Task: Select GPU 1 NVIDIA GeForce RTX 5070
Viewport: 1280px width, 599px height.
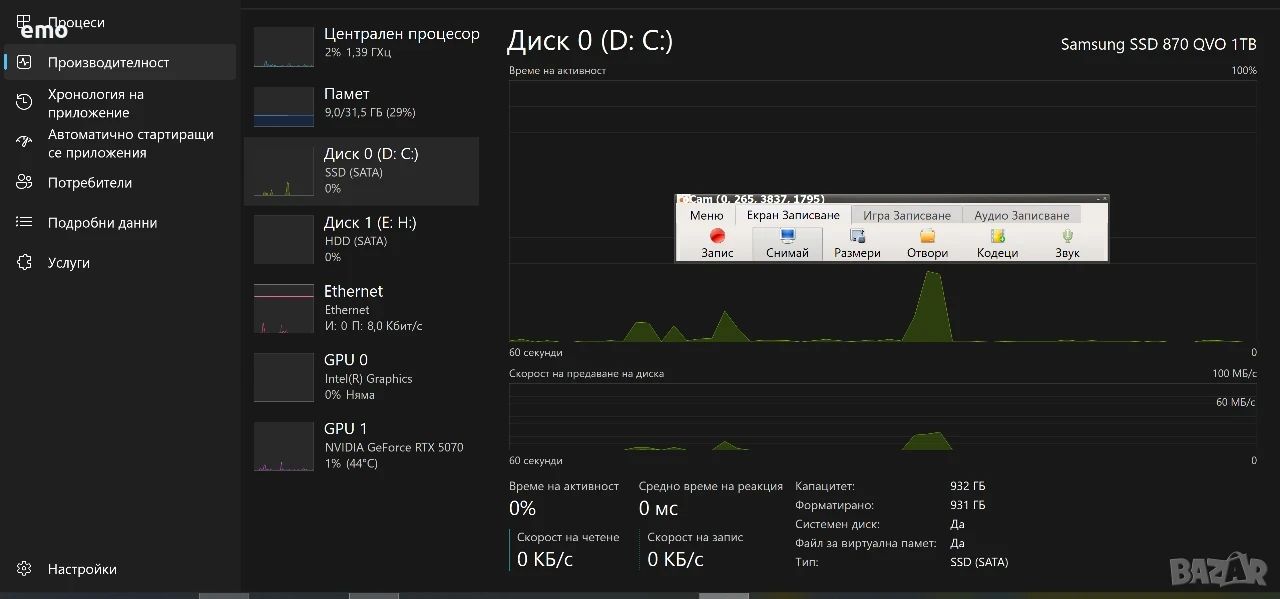Action: pyautogui.click(x=361, y=446)
